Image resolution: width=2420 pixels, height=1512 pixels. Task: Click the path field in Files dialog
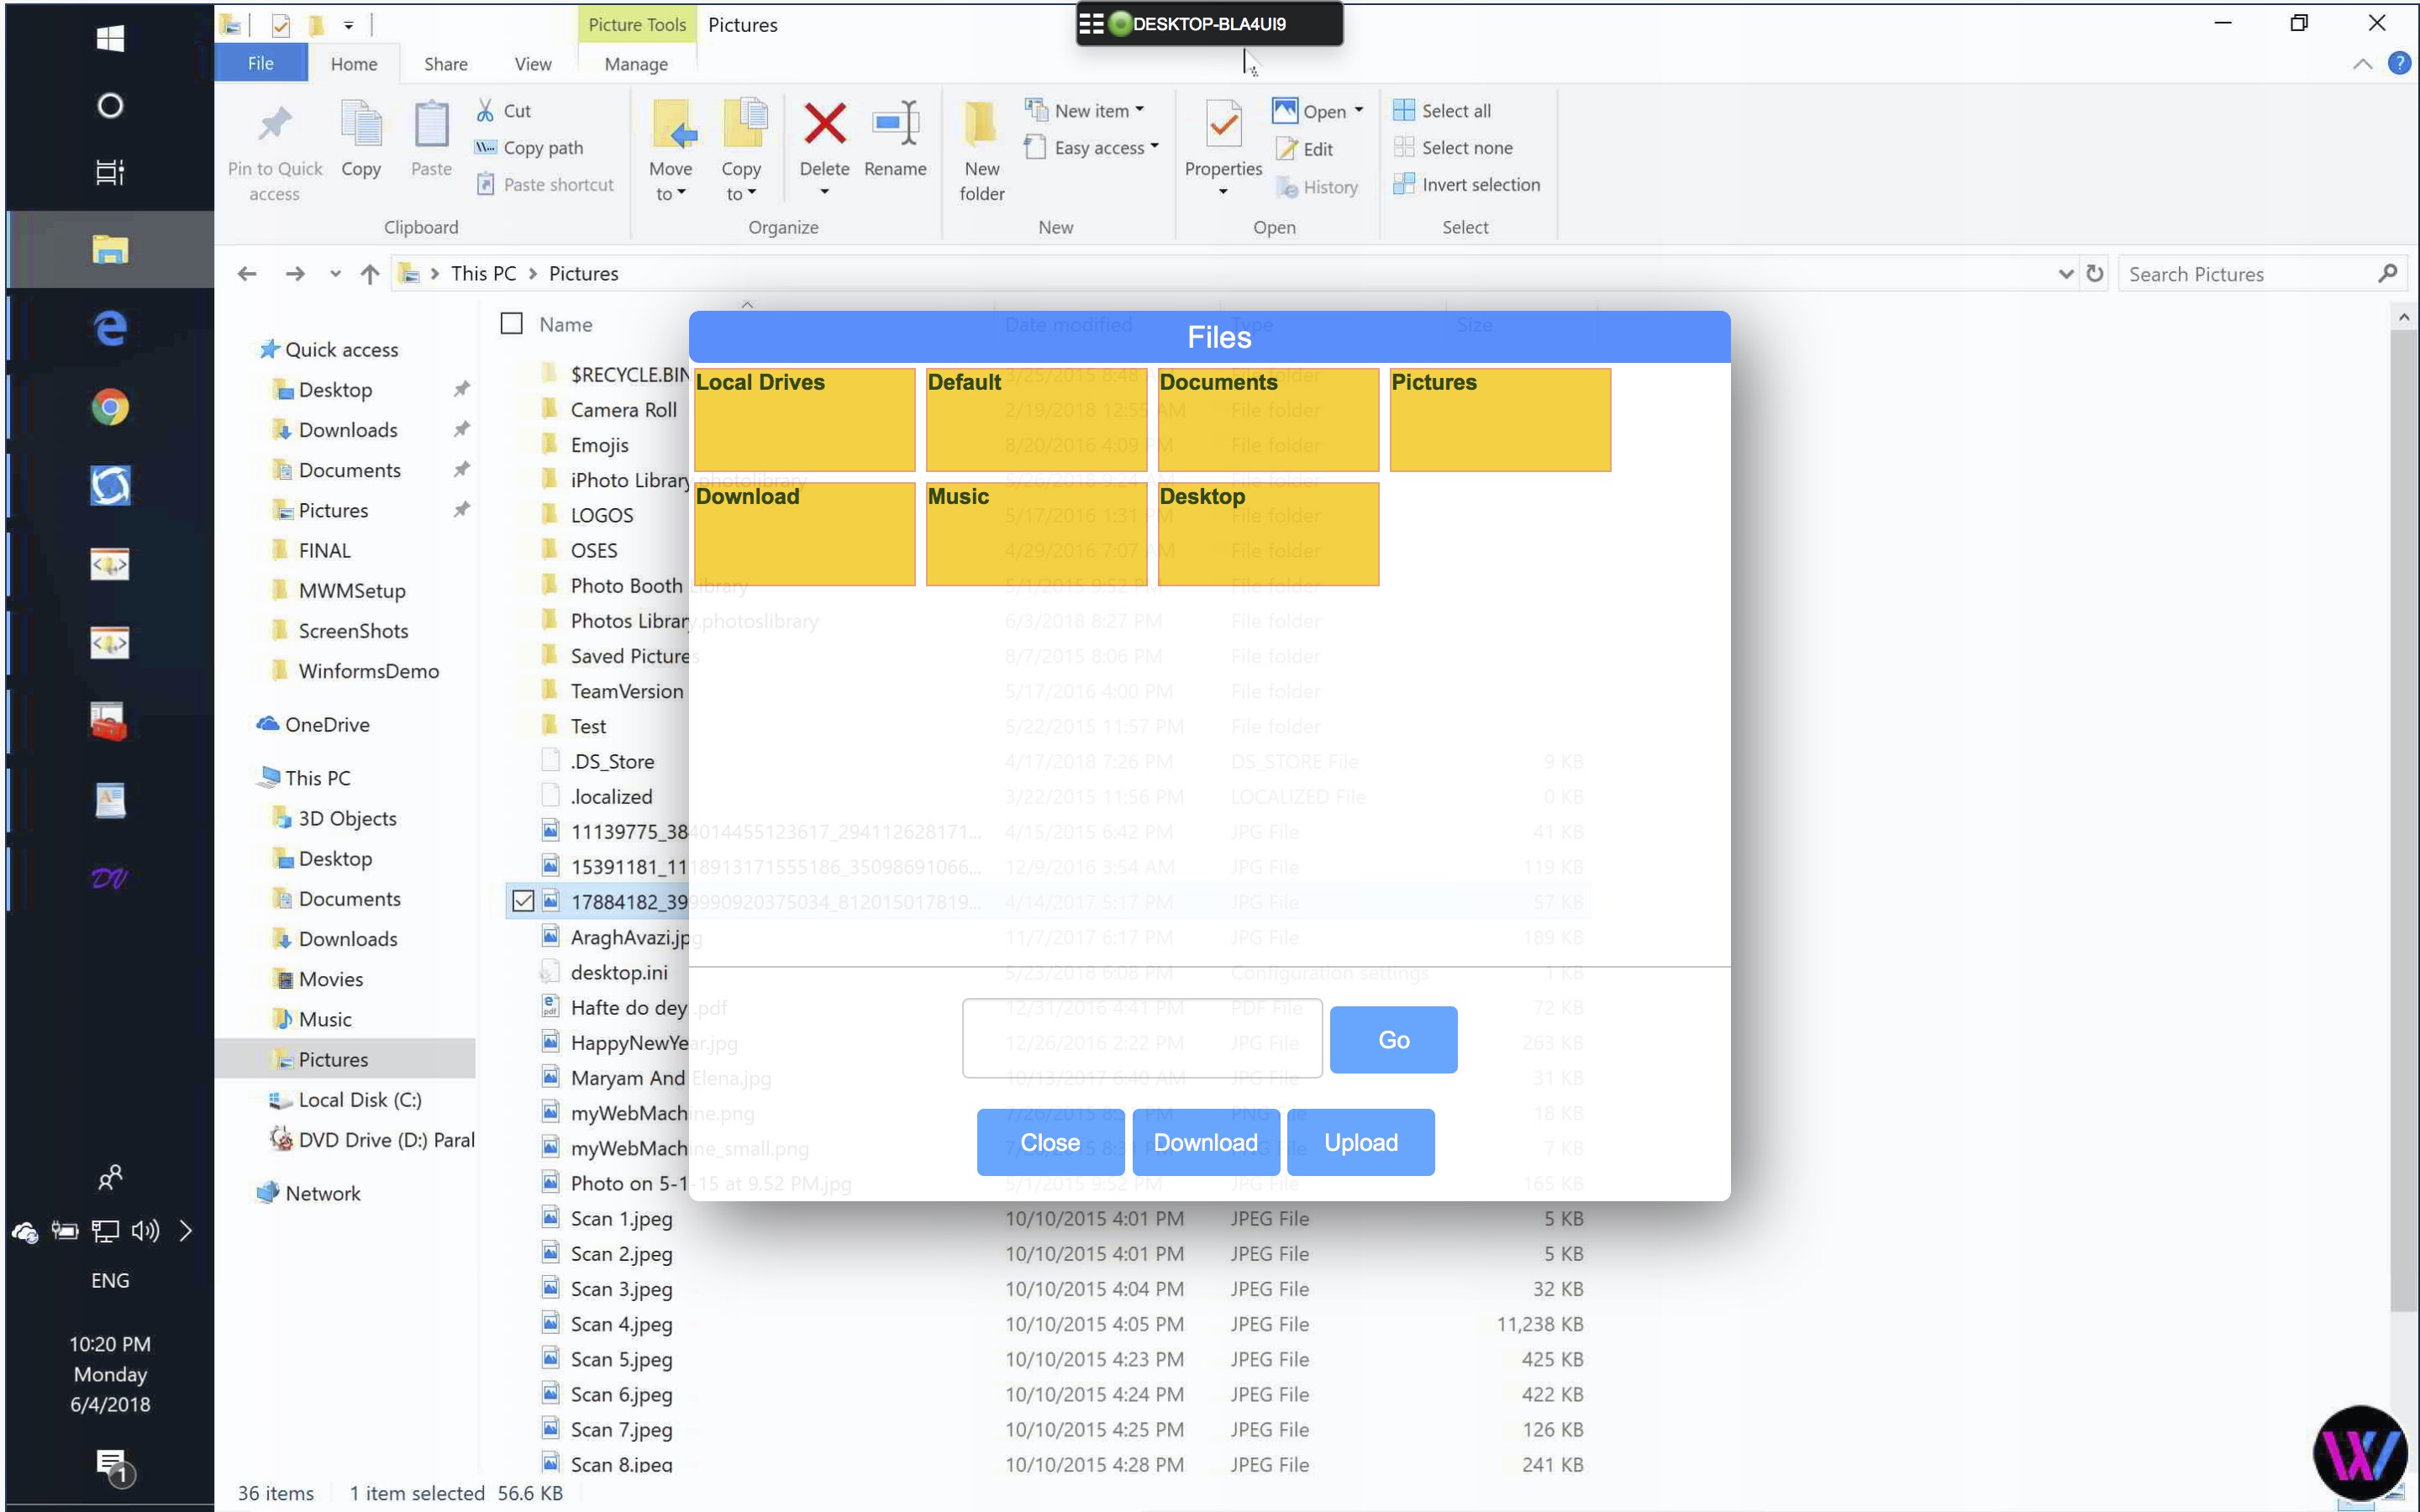[x=1142, y=1038]
